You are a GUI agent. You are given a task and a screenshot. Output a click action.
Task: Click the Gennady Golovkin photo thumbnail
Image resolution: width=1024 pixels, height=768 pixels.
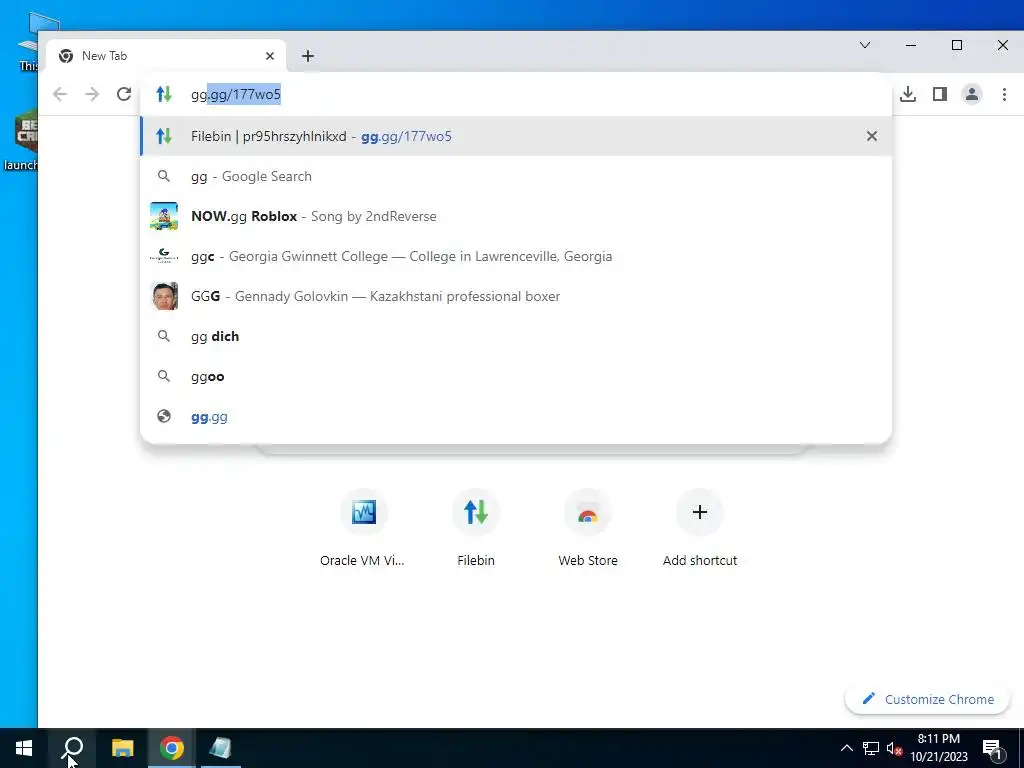point(164,296)
